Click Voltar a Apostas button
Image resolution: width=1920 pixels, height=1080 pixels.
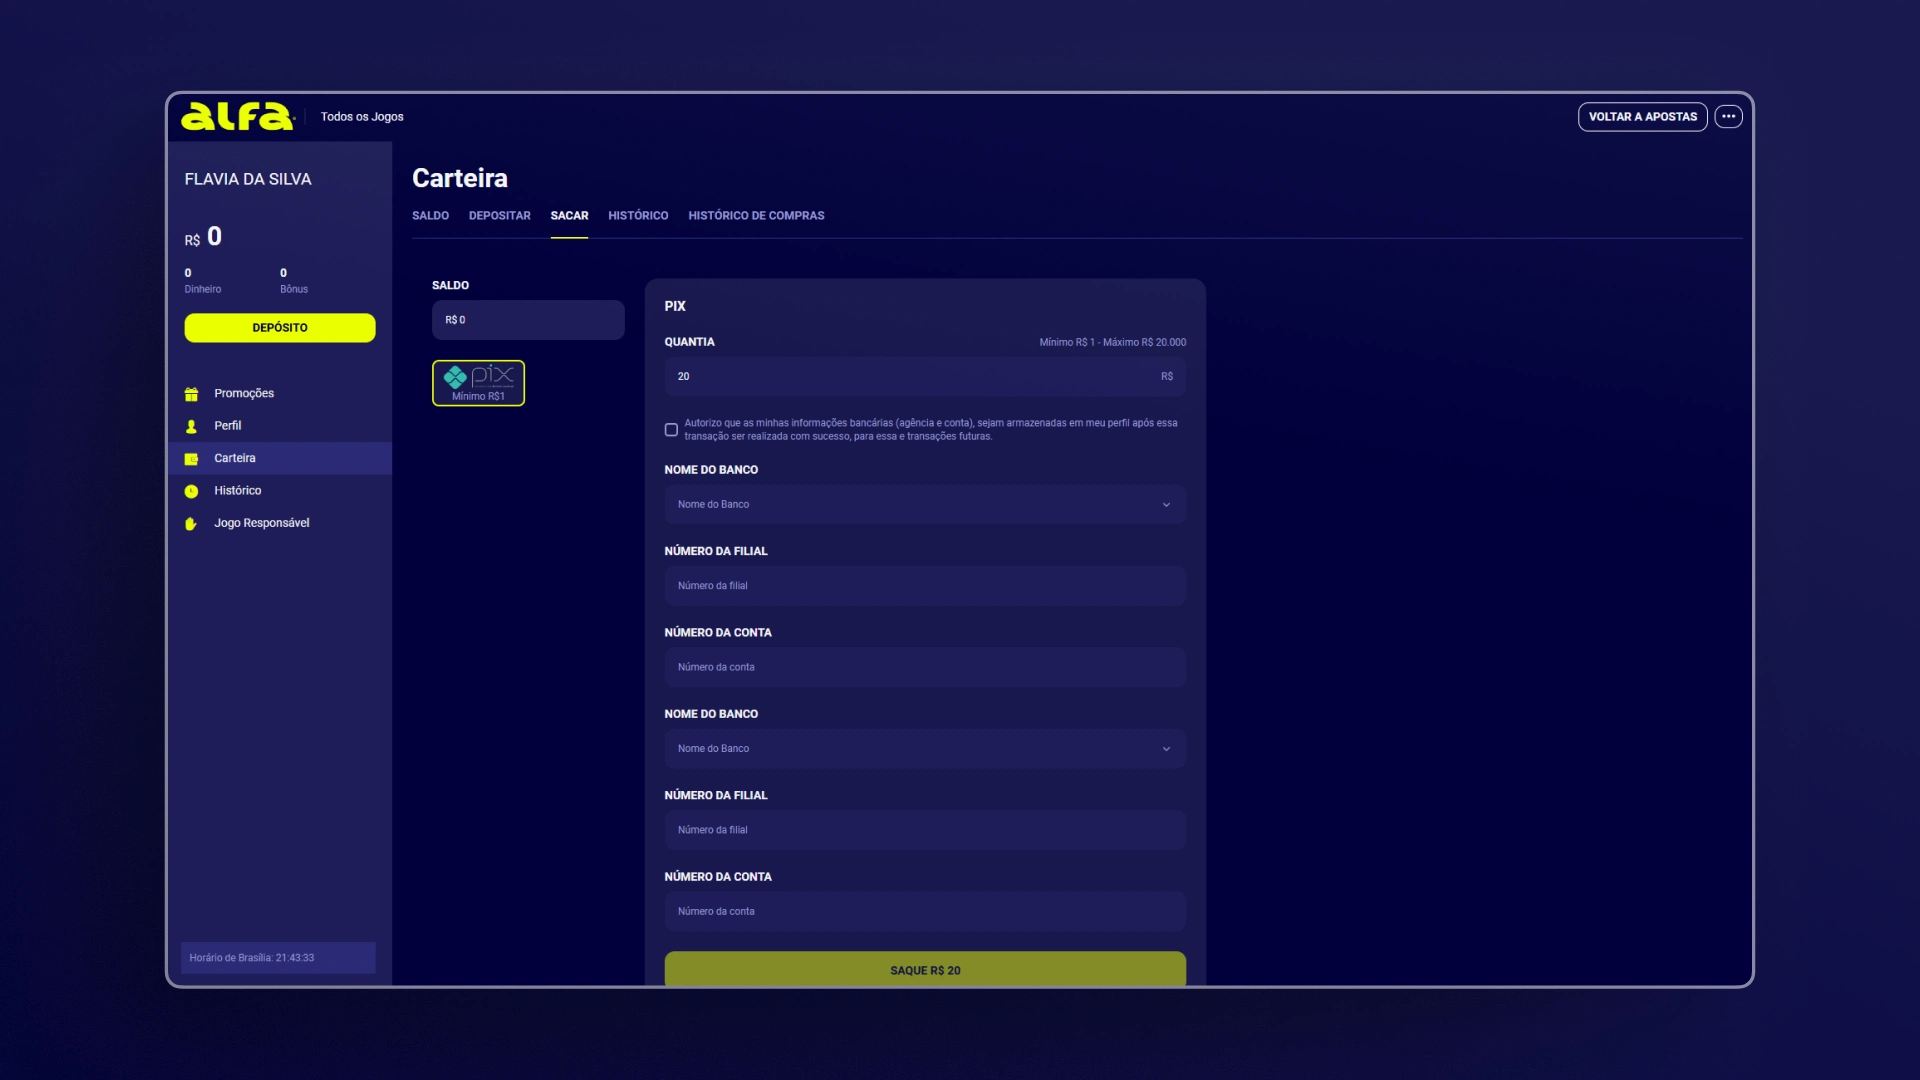[x=1642, y=117]
